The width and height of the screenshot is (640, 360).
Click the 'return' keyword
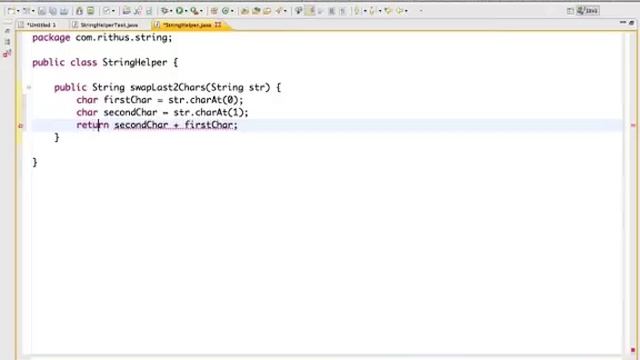click(x=93, y=125)
